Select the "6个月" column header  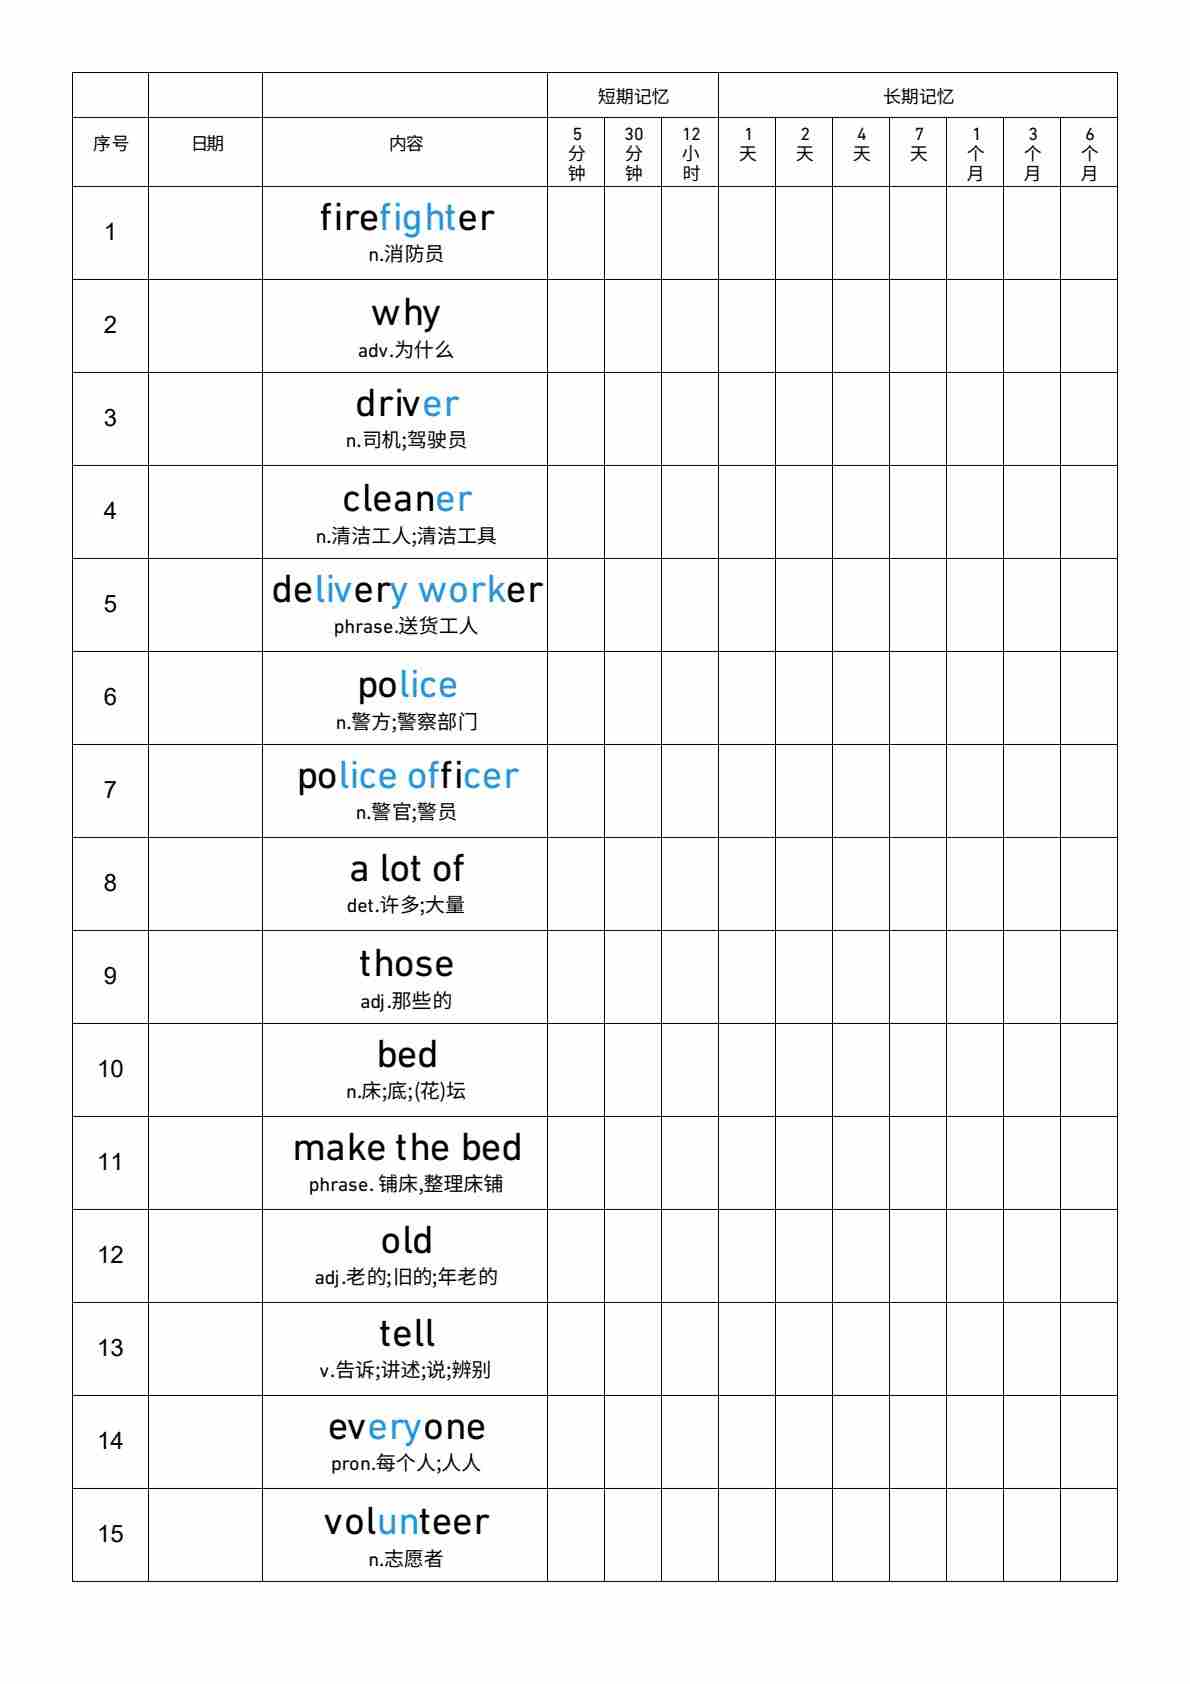(x=1088, y=153)
